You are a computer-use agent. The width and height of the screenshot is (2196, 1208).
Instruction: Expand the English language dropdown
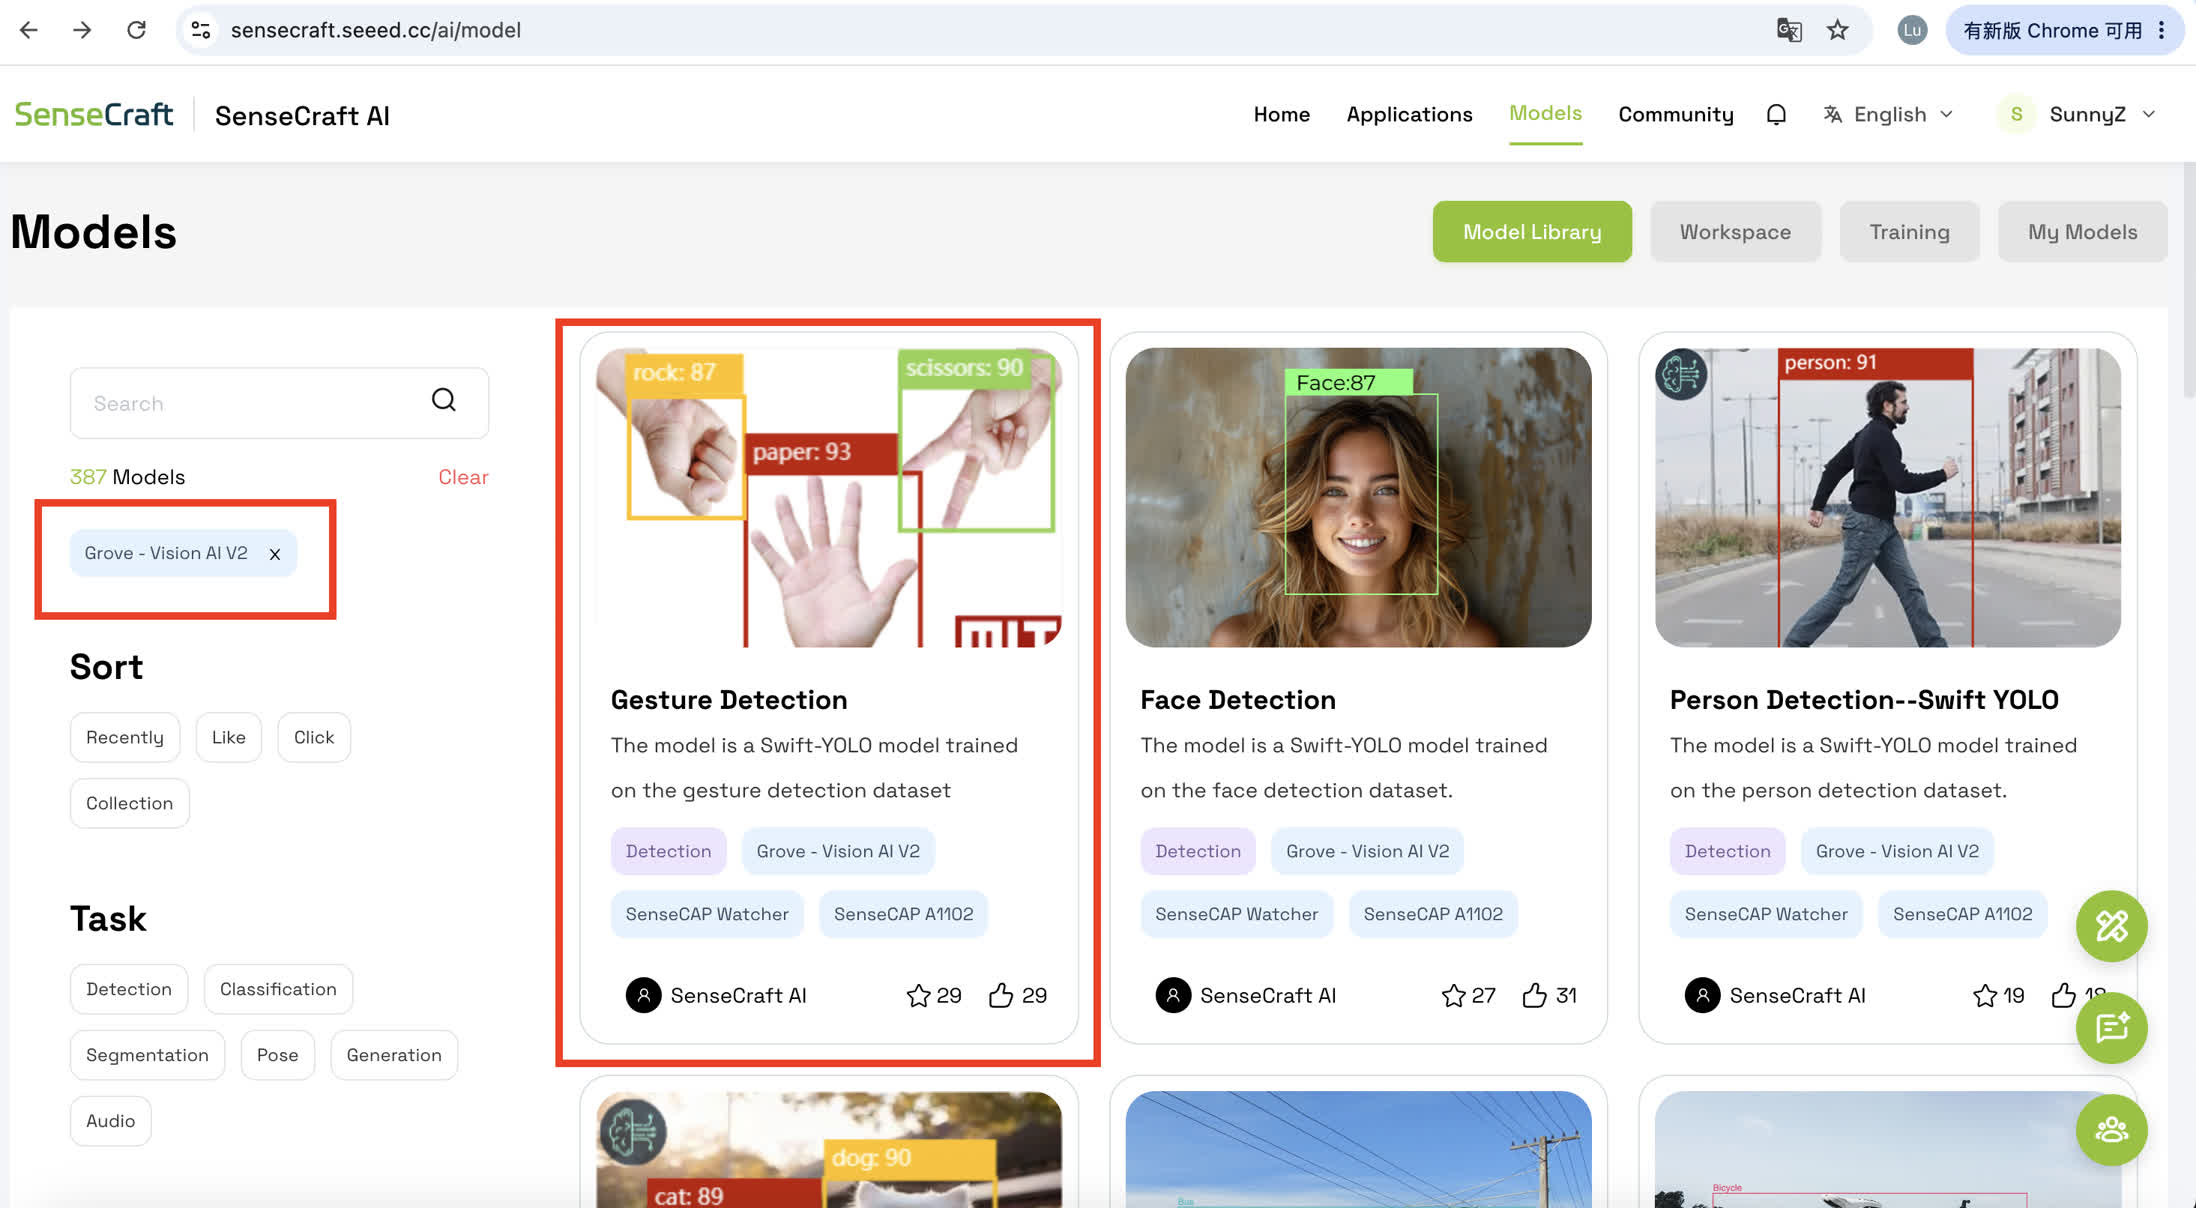click(x=1888, y=114)
